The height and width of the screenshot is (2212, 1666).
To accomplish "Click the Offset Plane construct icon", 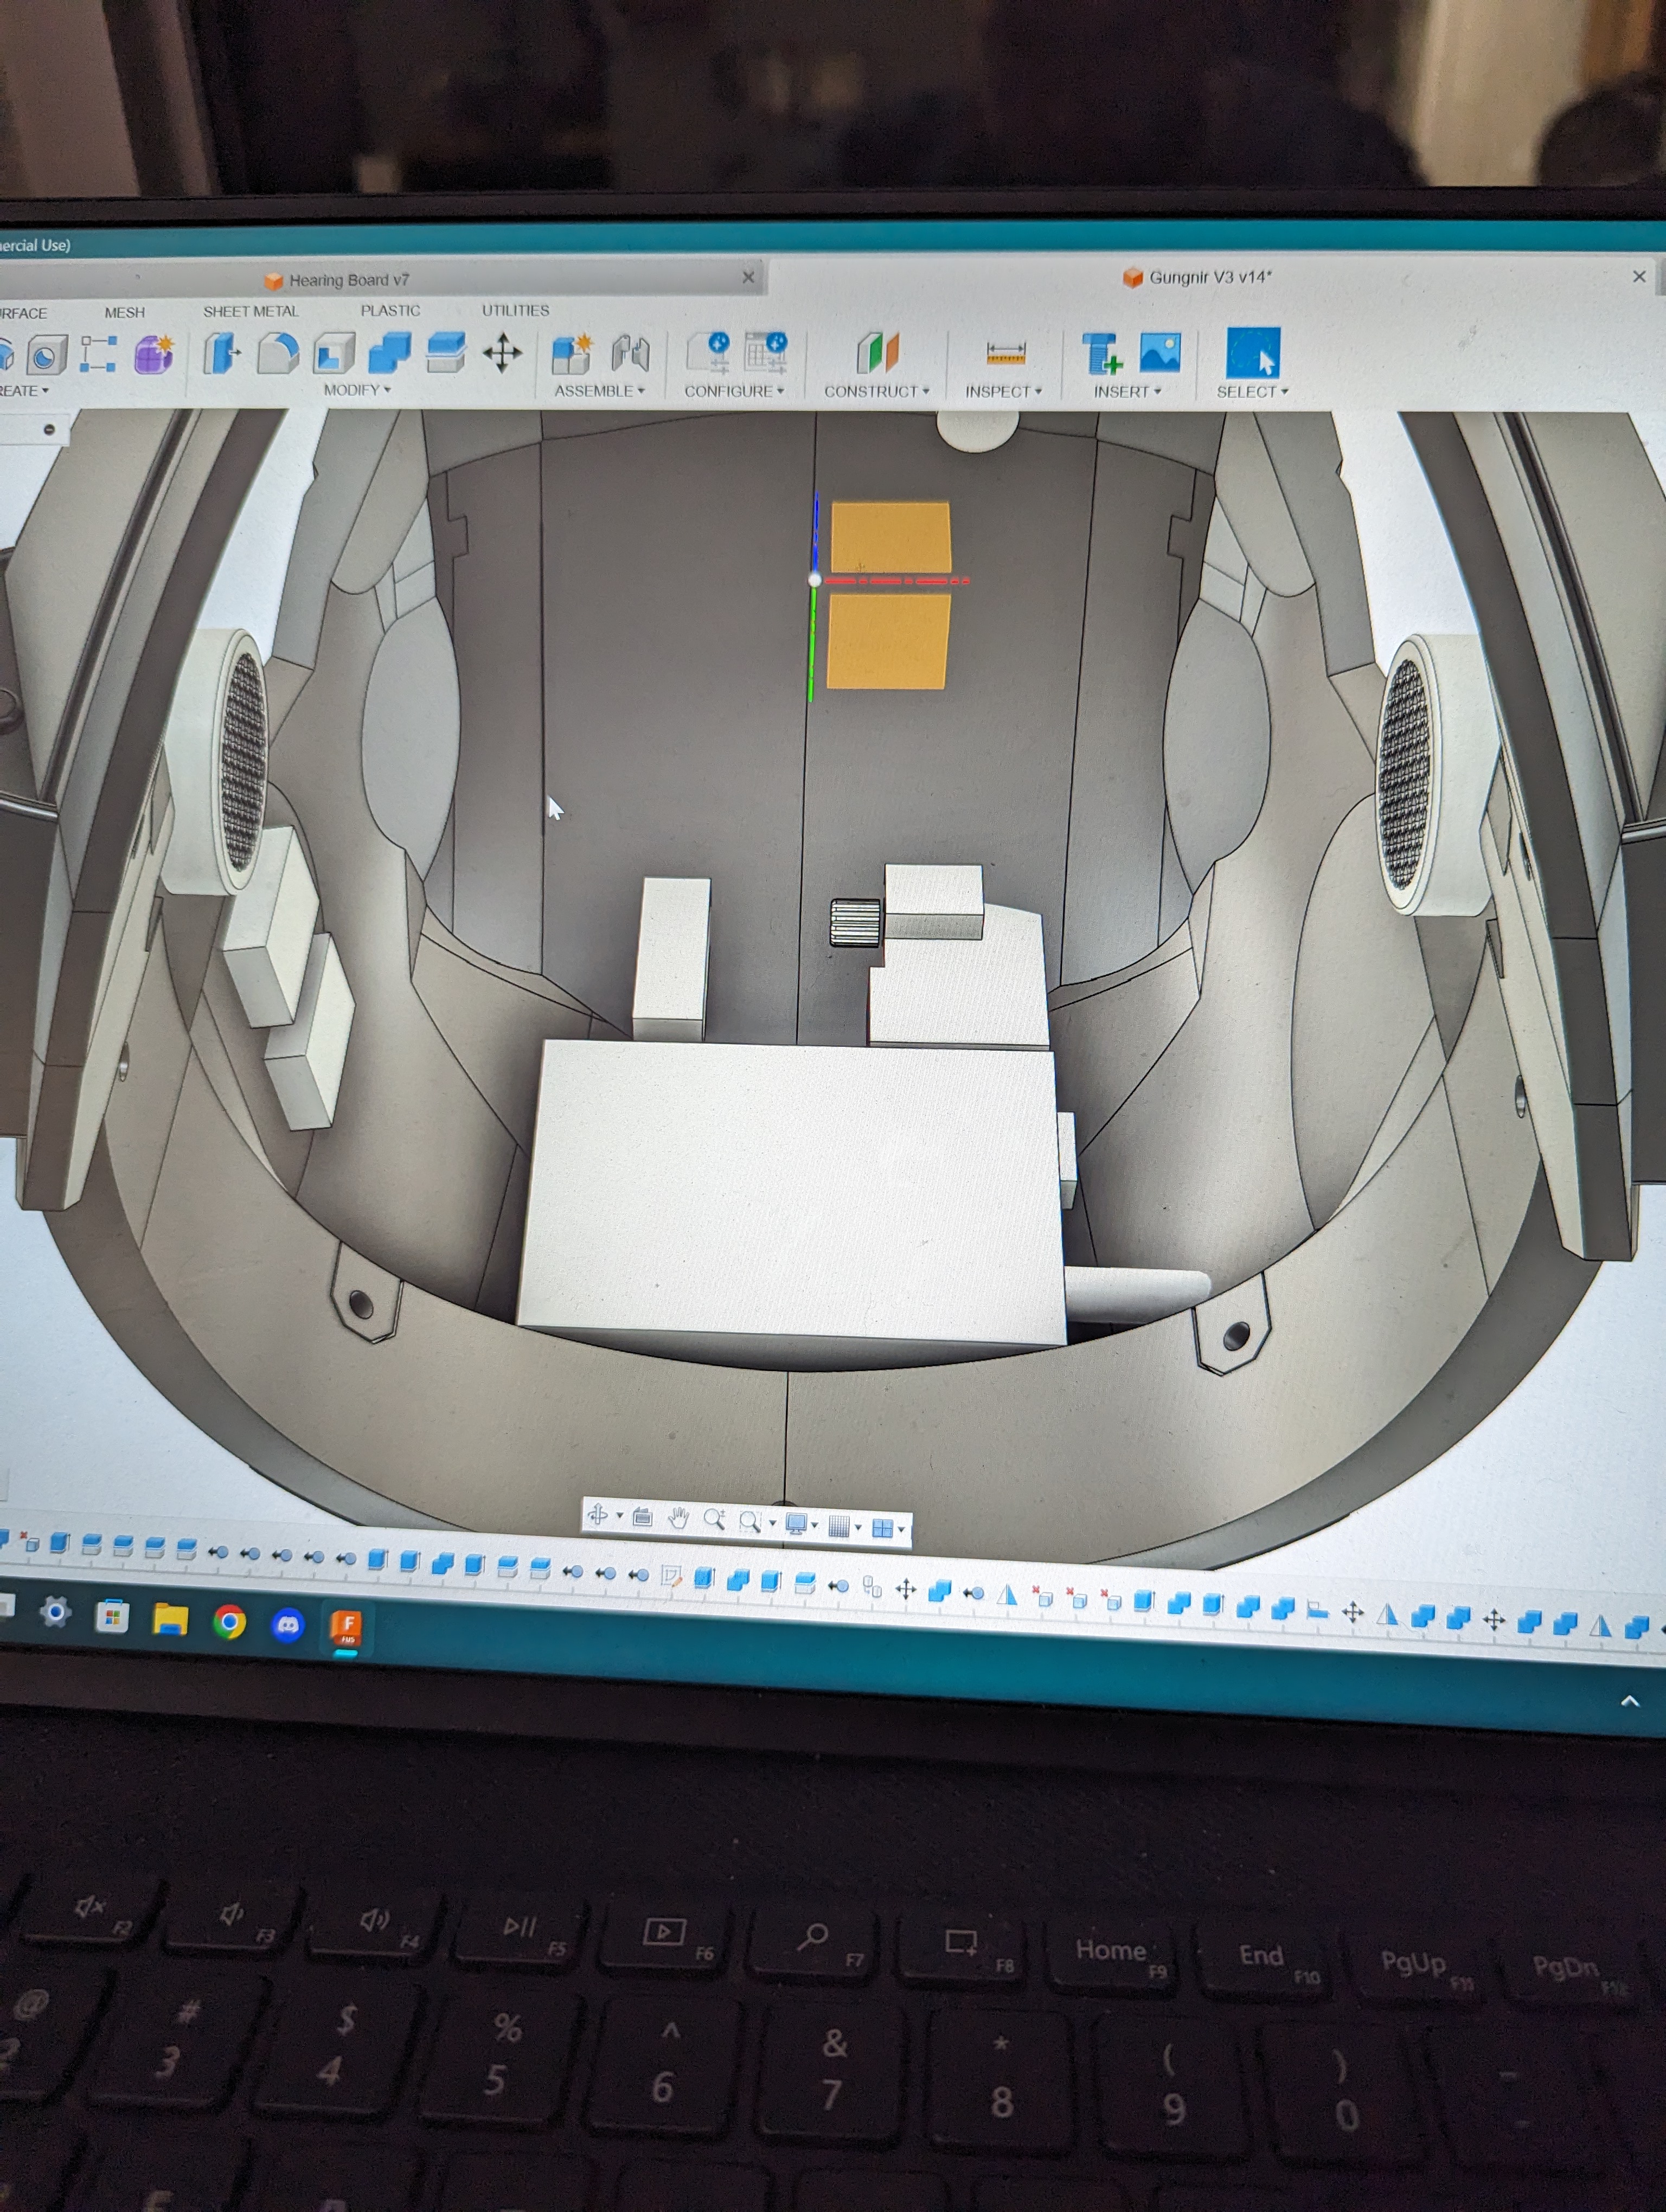I will 877,353.
